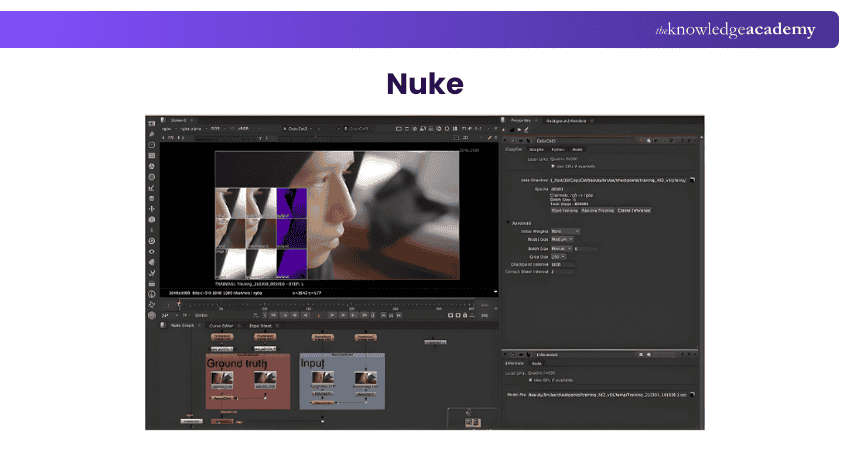Open the Global frame range dropdown

tap(204, 315)
